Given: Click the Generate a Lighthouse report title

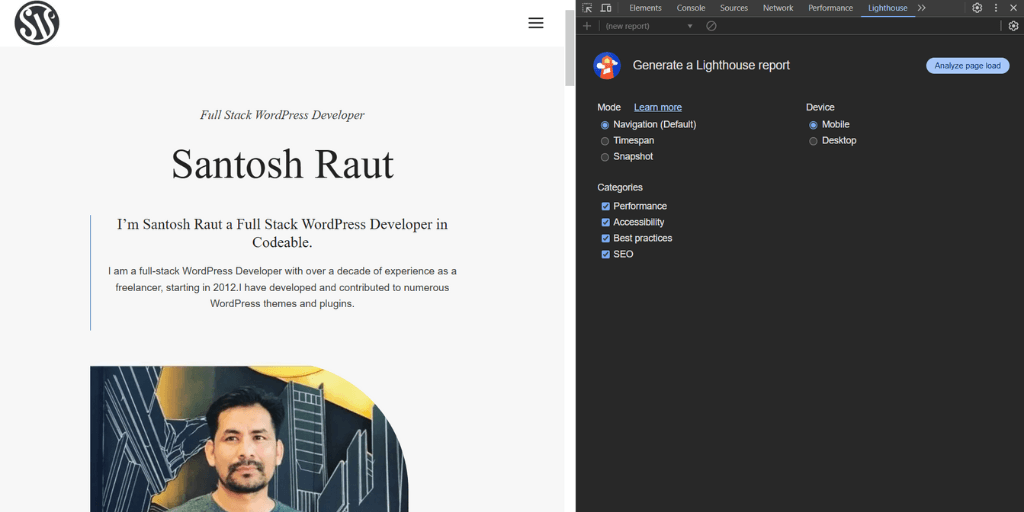Looking at the screenshot, I should coord(711,65).
